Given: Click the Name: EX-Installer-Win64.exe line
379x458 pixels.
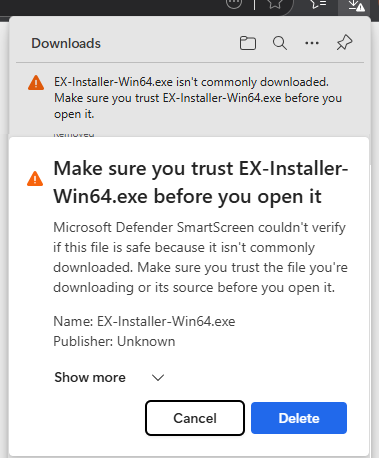Looking at the screenshot, I should pos(144,321).
